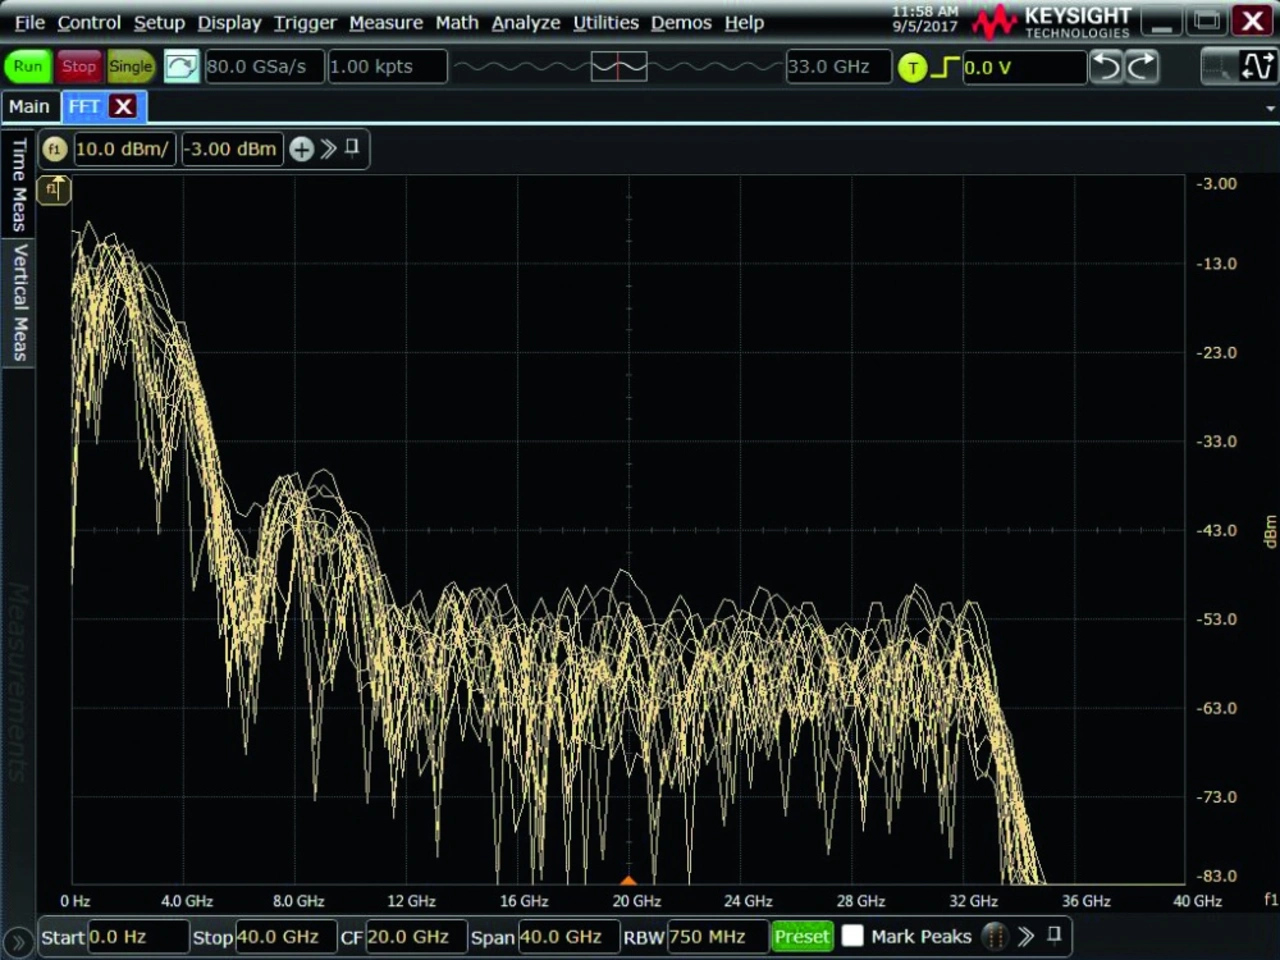Click the f1 function badge

(x=54, y=149)
